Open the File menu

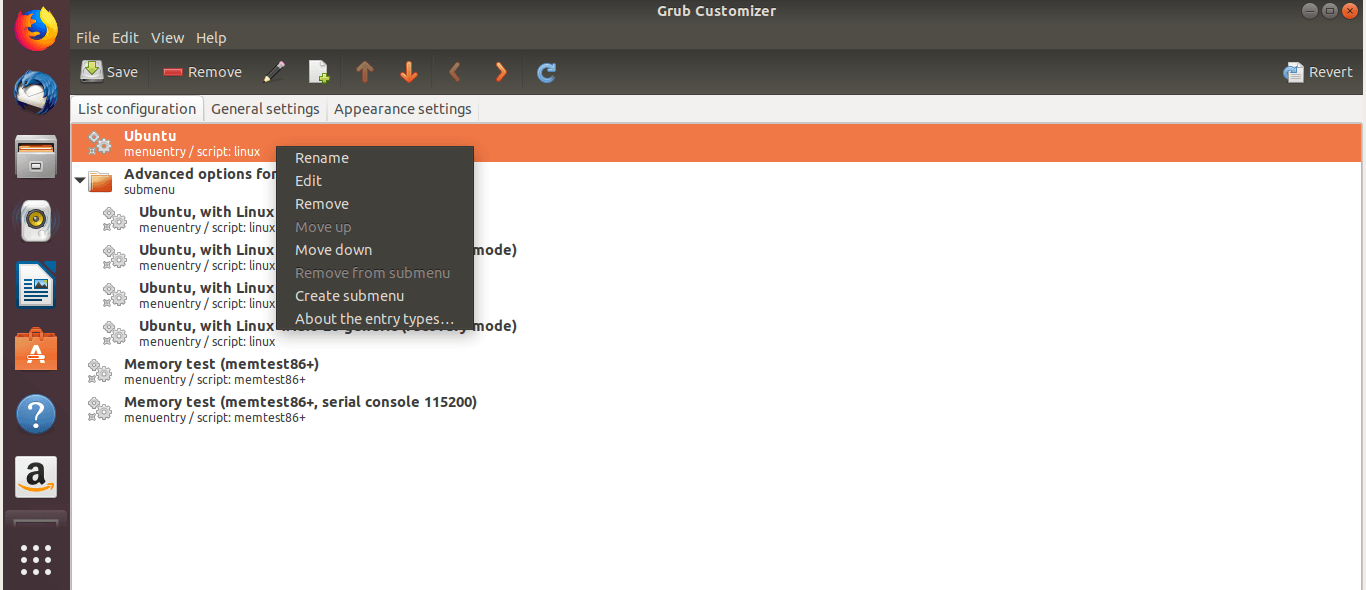88,38
